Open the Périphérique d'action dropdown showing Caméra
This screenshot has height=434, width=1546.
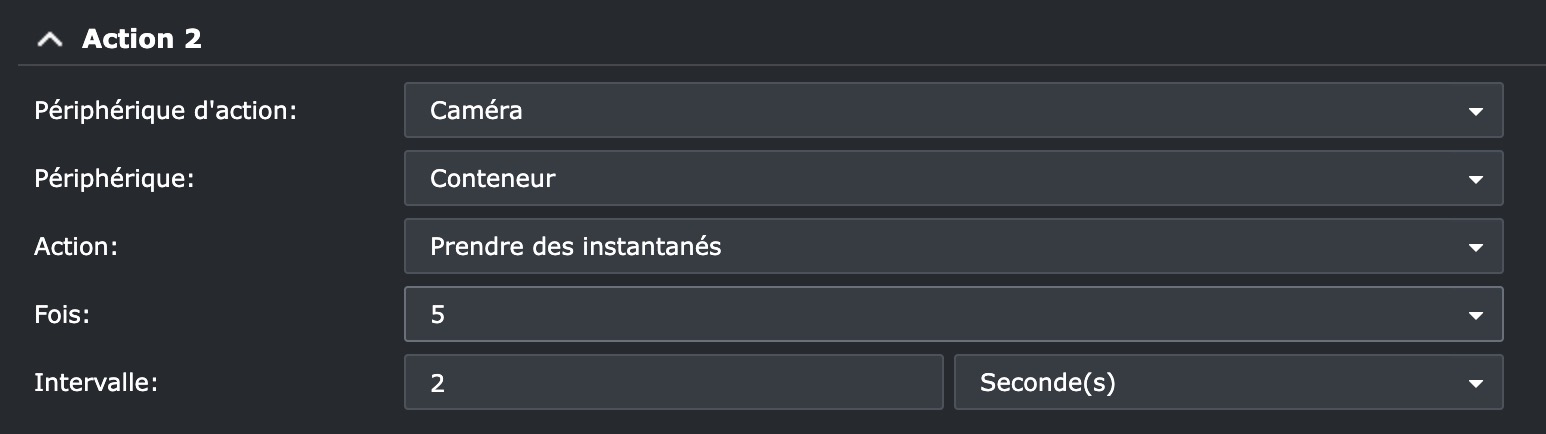pos(952,110)
